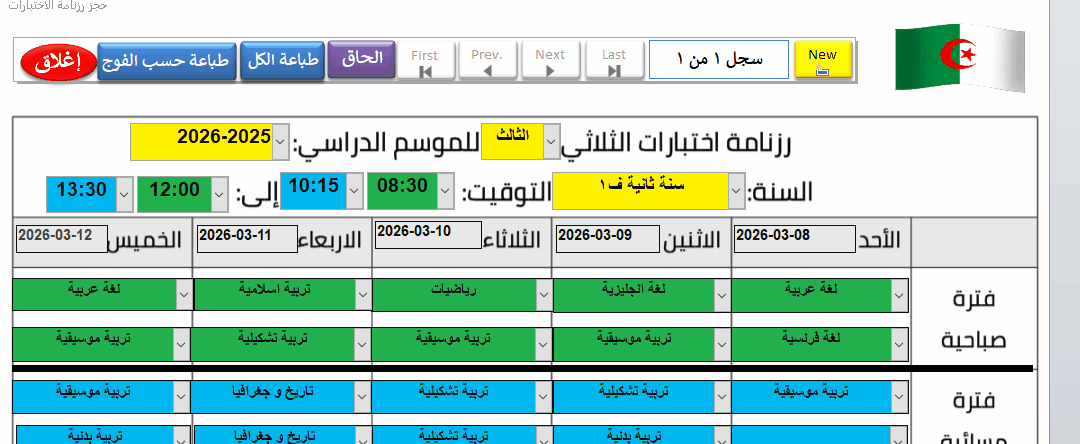Click the Sunday date field 2026-03-08

[793, 238]
